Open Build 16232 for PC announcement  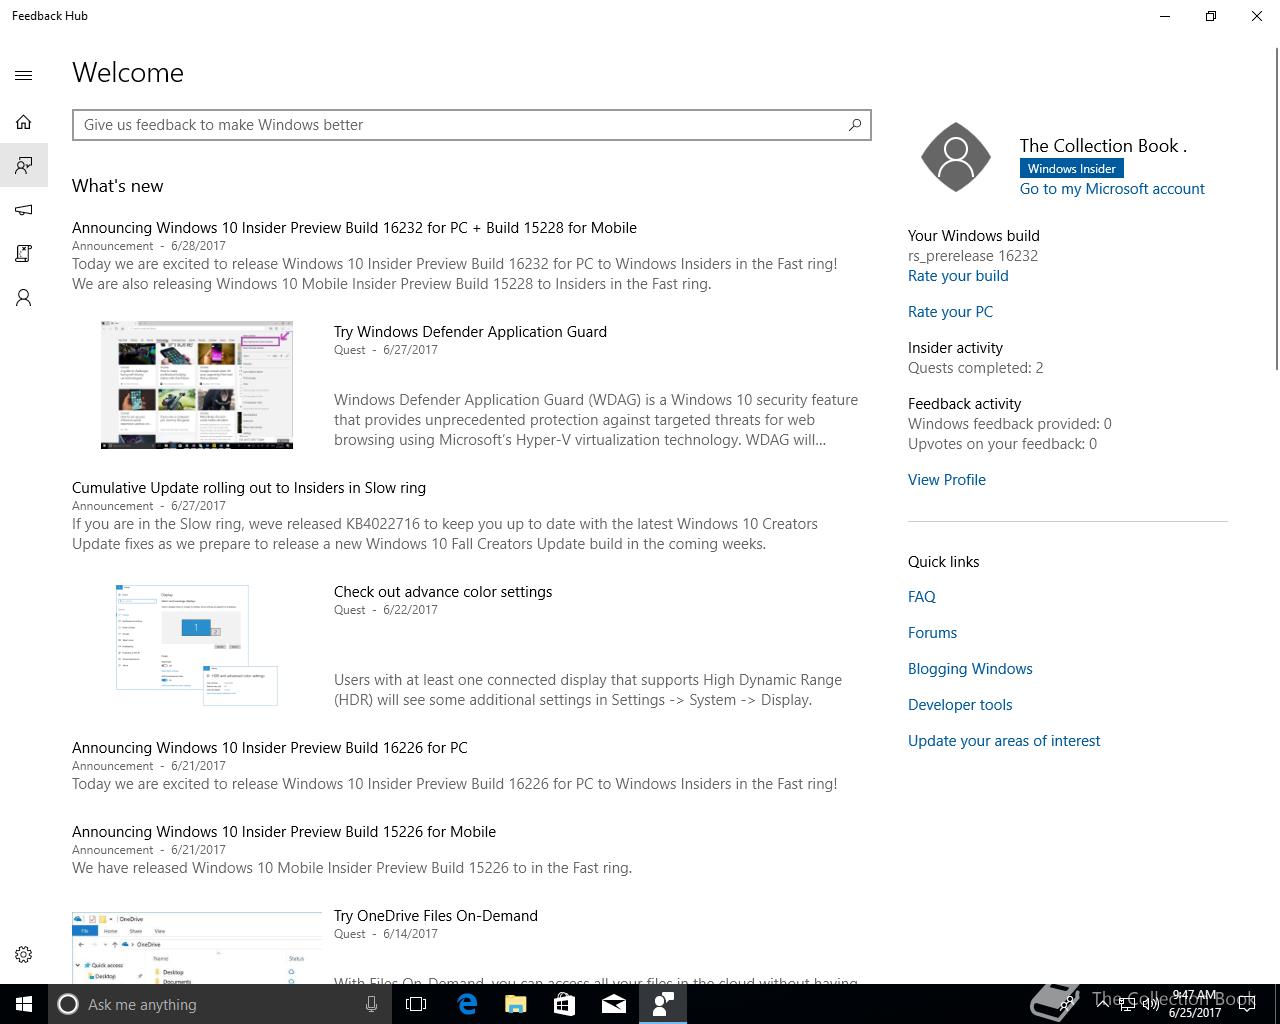click(x=354, y=228)
